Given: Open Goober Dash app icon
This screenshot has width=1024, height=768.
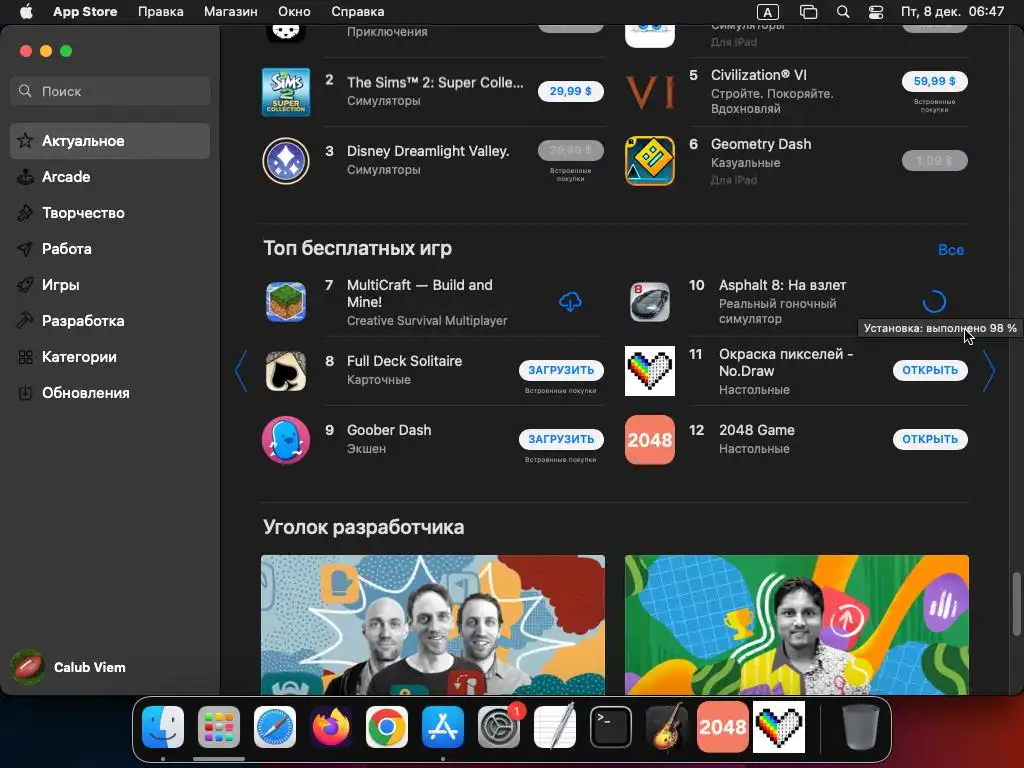Looking at the screenshot, I should pyautogui.click(x=286, y=440).
